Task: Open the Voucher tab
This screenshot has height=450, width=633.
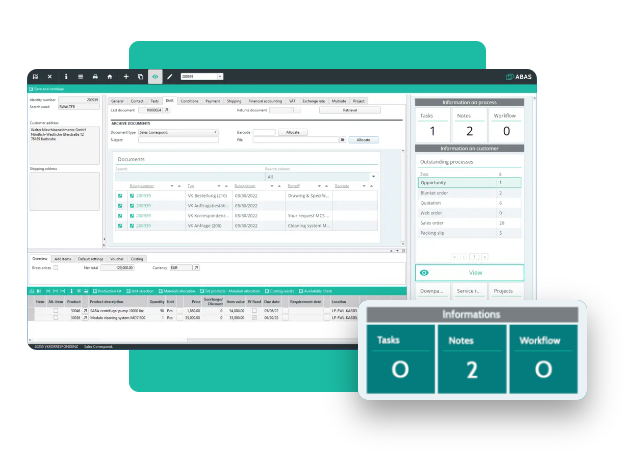Action: 117,259
